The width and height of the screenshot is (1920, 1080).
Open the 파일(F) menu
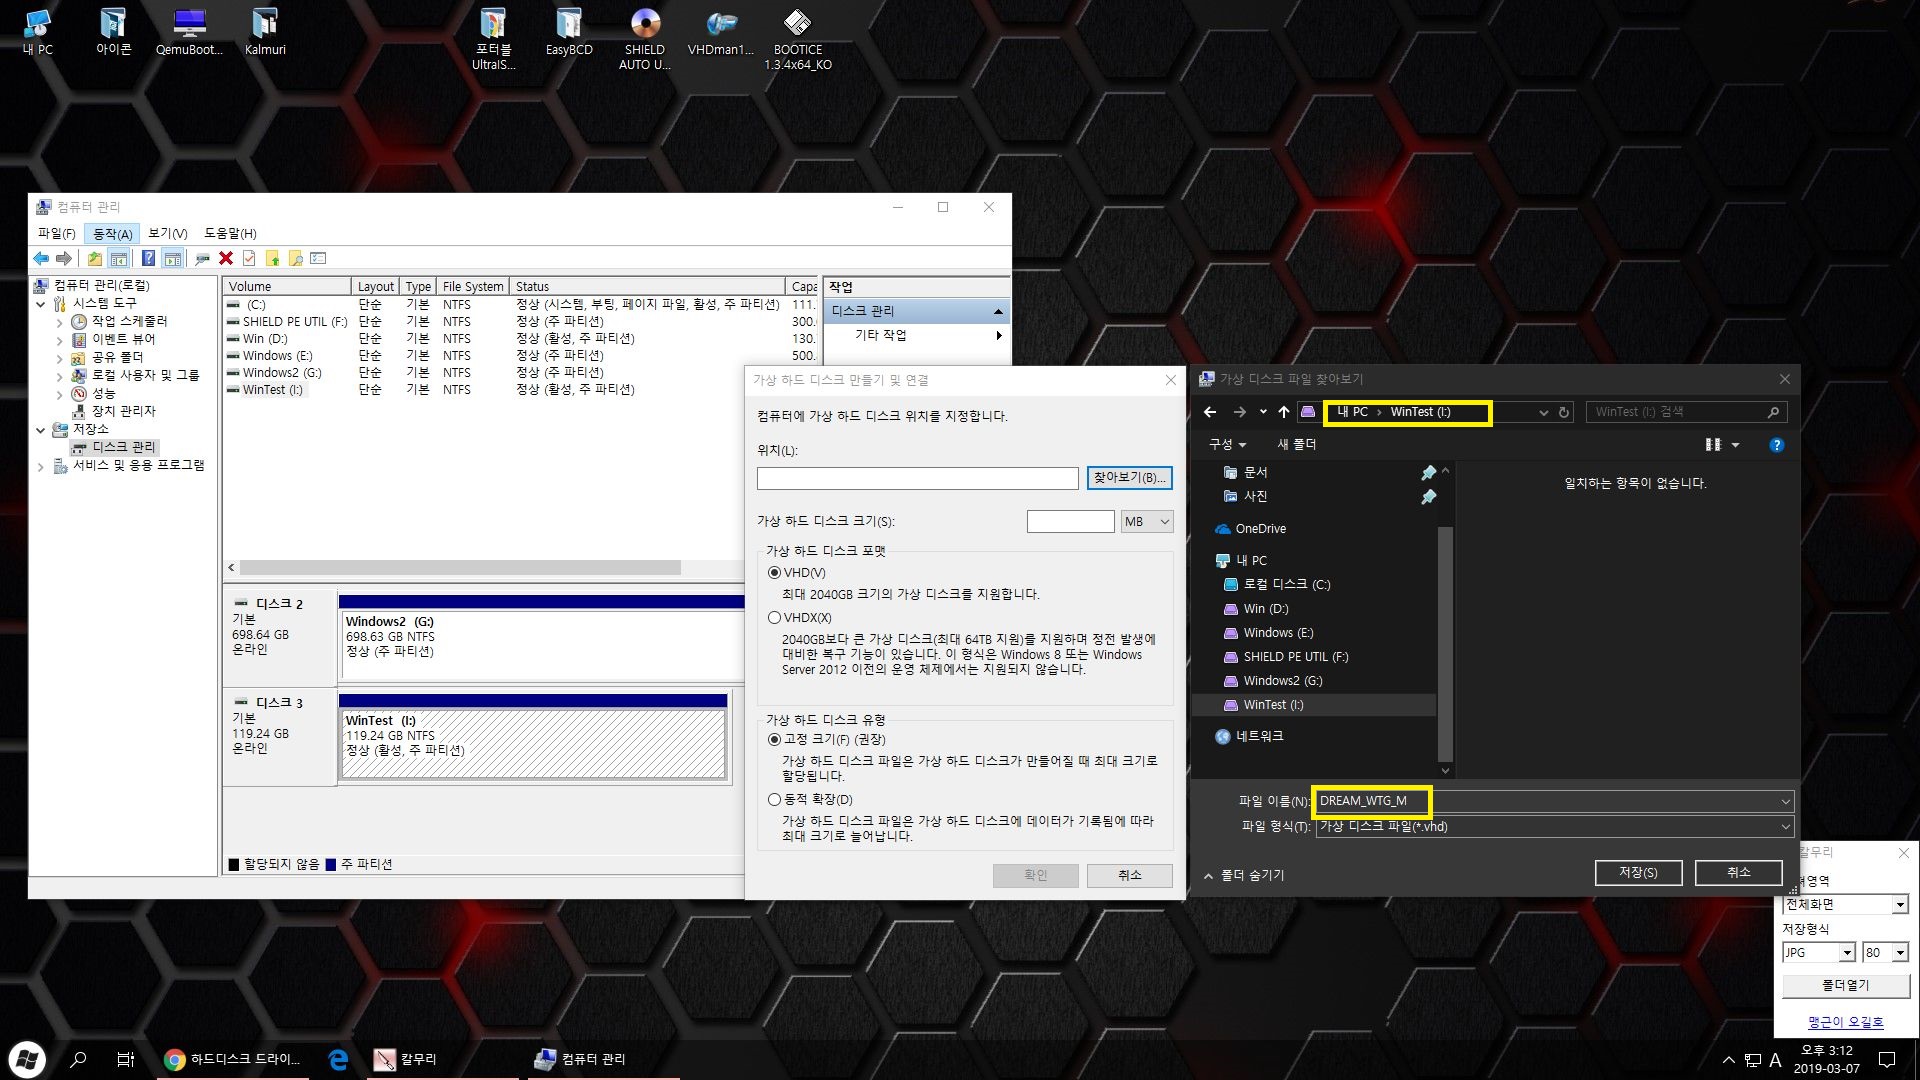pyautogui.click(x=56, y=233)
